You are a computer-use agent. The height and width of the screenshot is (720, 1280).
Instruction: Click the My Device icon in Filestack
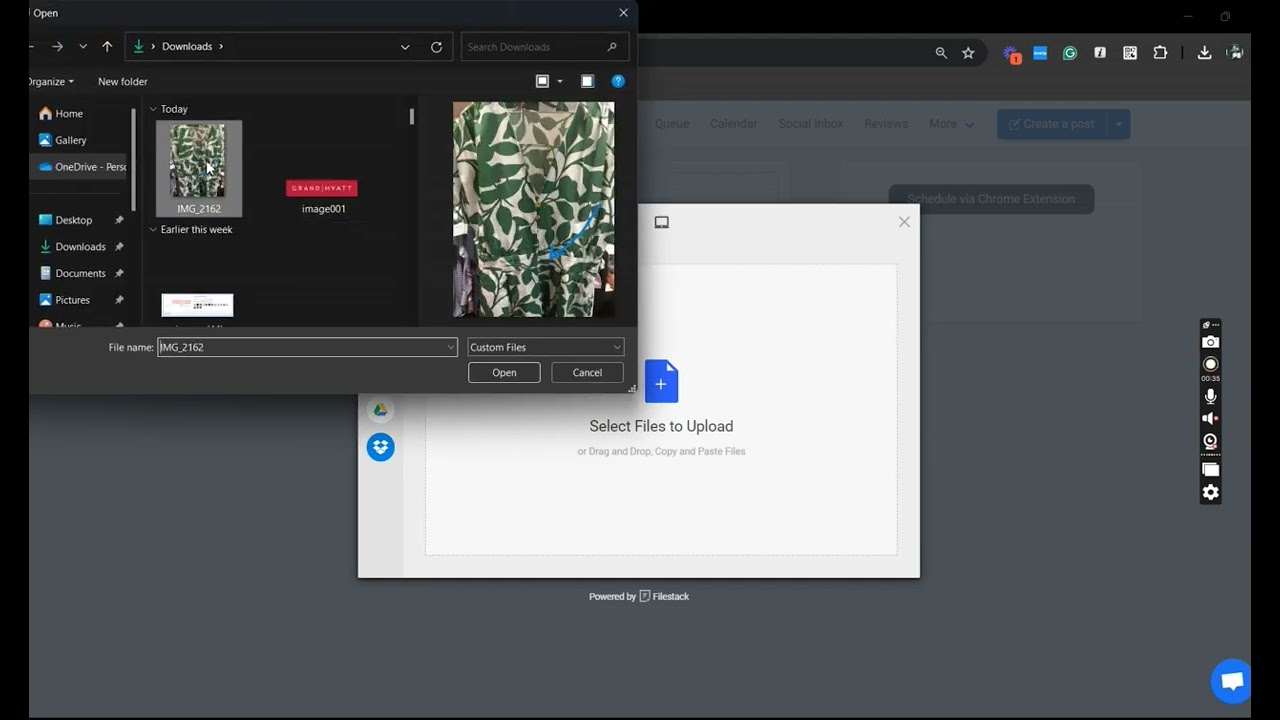point(661,222)
